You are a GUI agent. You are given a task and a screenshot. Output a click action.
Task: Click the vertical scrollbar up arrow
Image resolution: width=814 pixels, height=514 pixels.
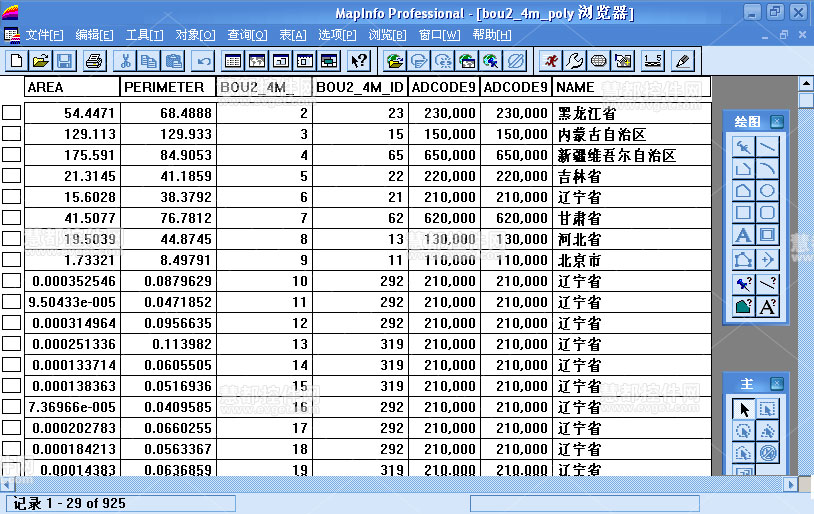[x=806, y=83]
